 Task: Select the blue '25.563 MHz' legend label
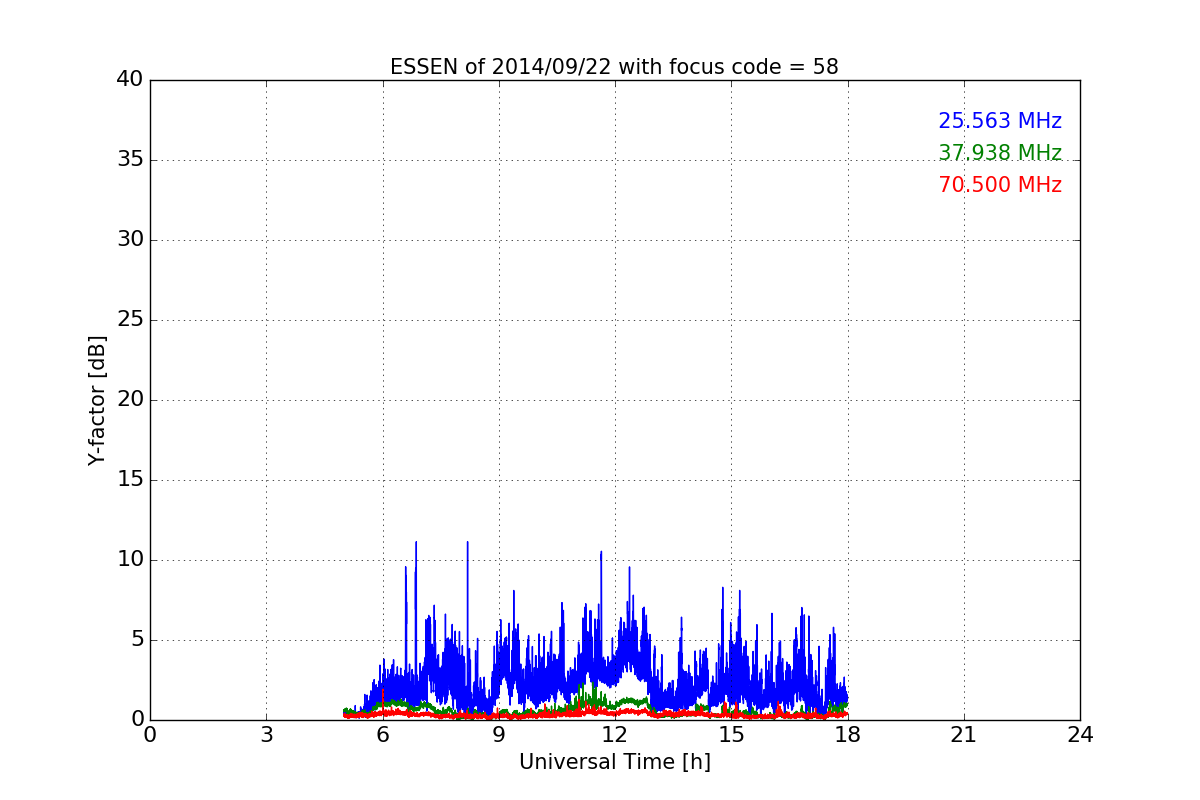coord(1000,121)
